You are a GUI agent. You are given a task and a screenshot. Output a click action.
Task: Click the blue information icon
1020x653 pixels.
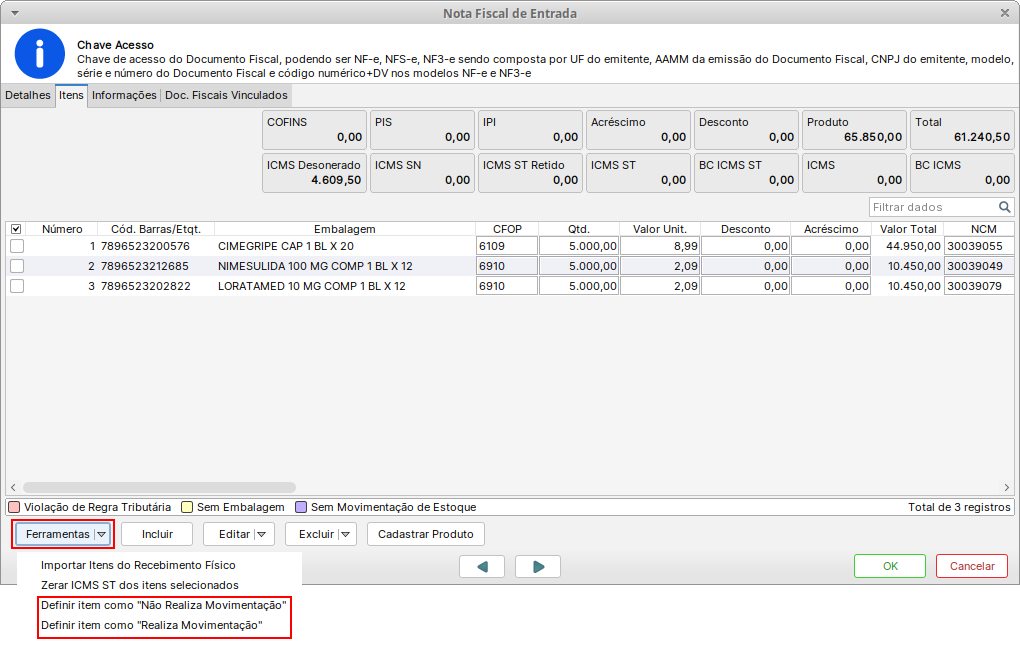(x=38, y=58)
